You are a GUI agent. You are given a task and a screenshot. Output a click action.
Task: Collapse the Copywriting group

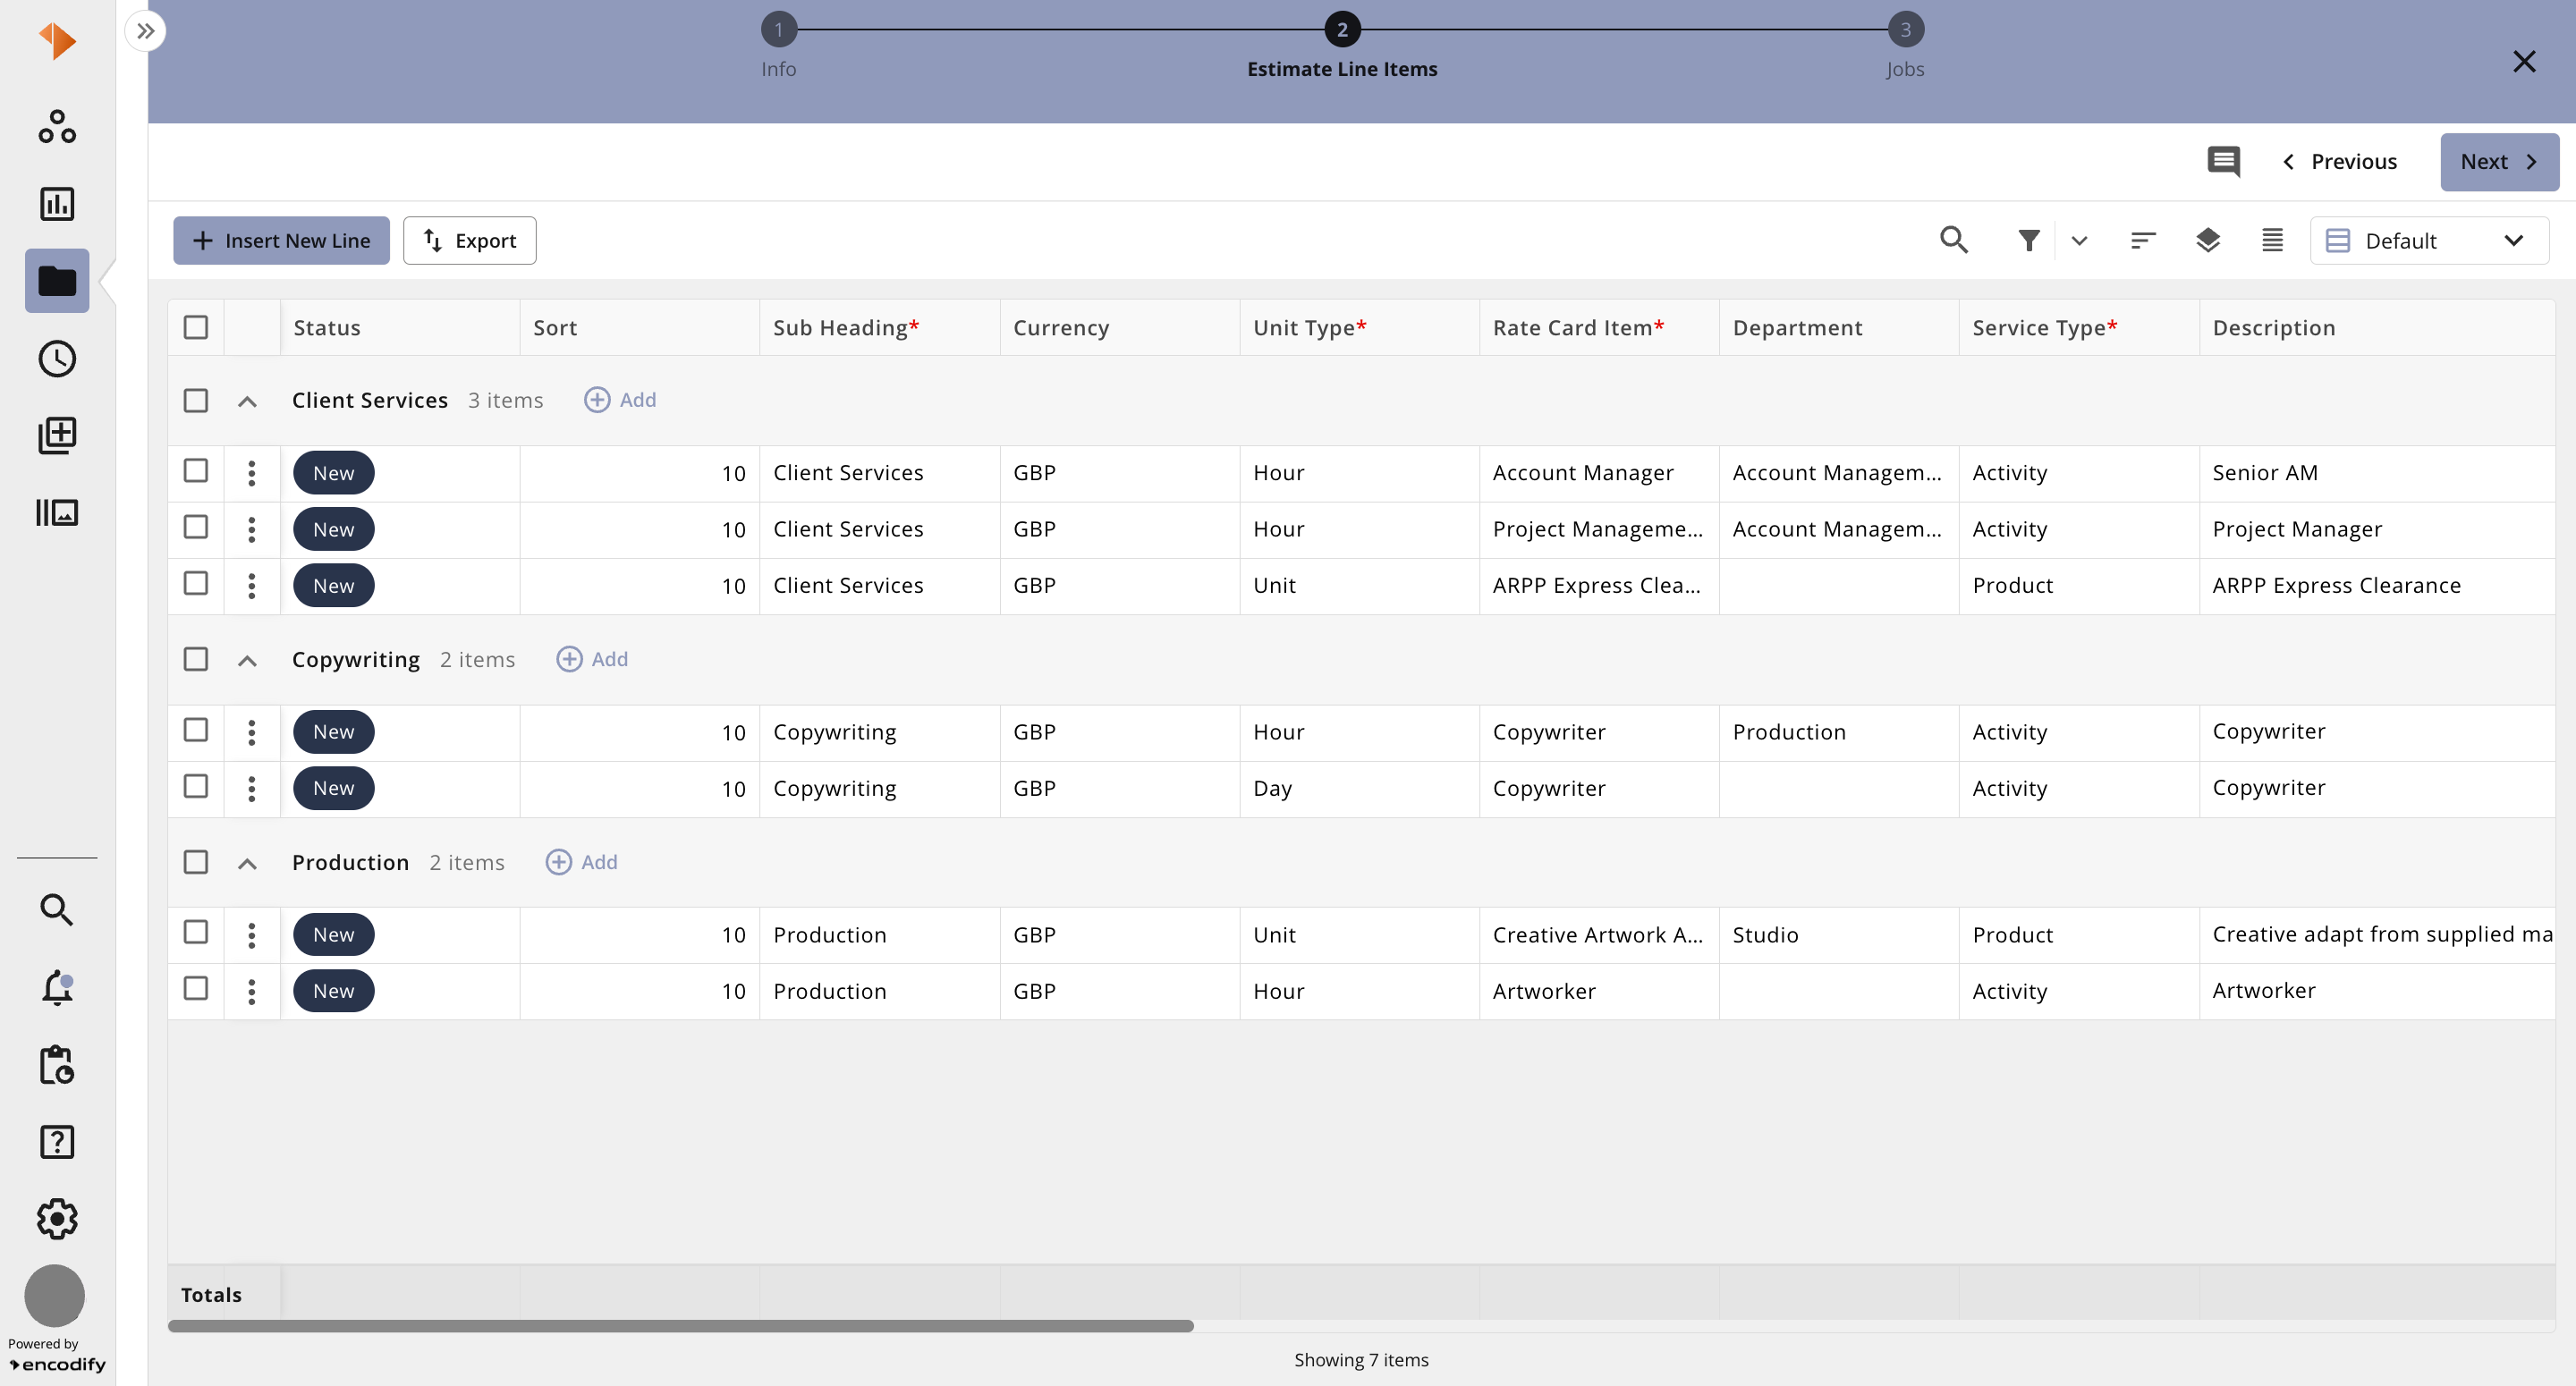click(247, 660)
